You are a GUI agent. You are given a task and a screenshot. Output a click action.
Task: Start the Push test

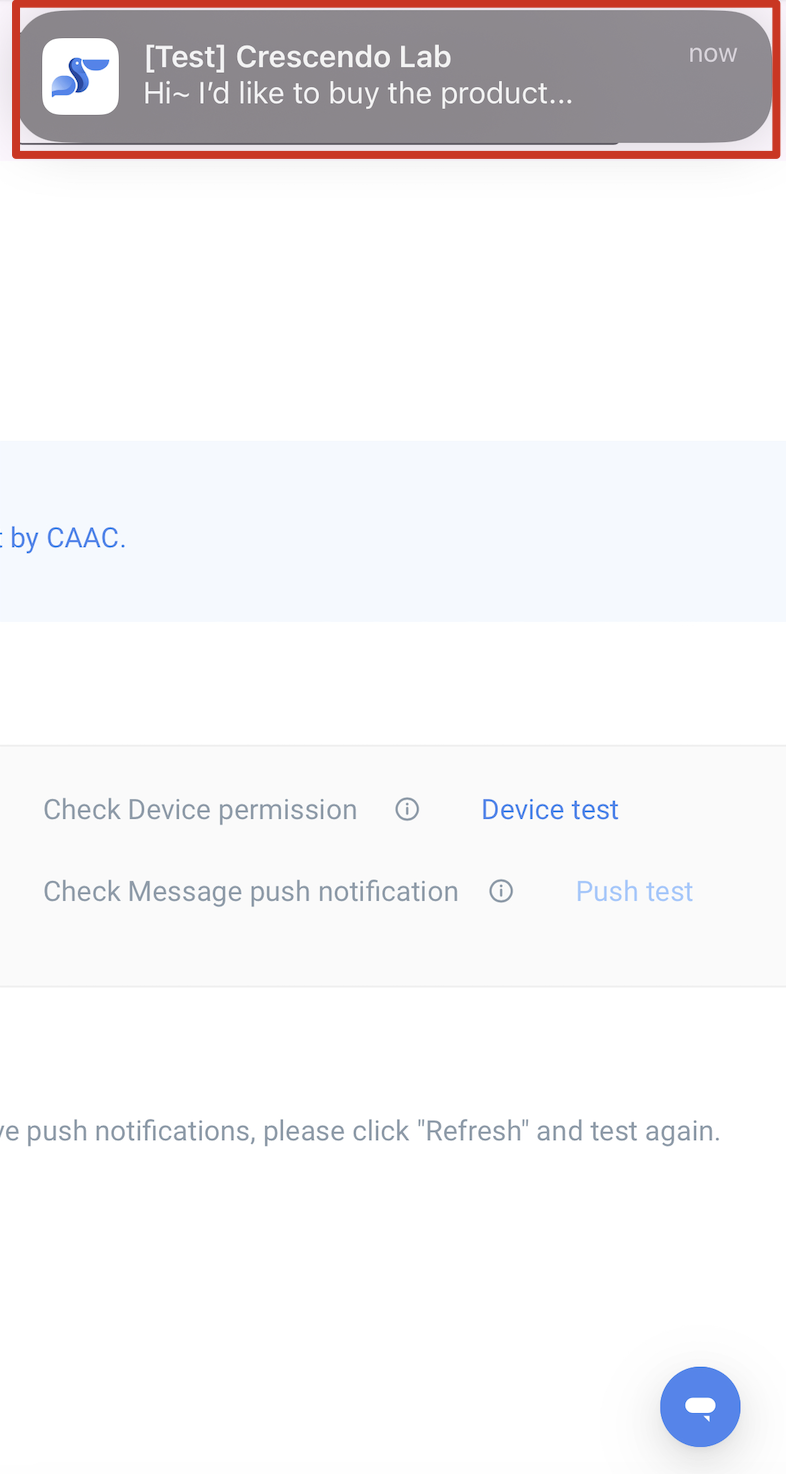[x=634, y=891]
